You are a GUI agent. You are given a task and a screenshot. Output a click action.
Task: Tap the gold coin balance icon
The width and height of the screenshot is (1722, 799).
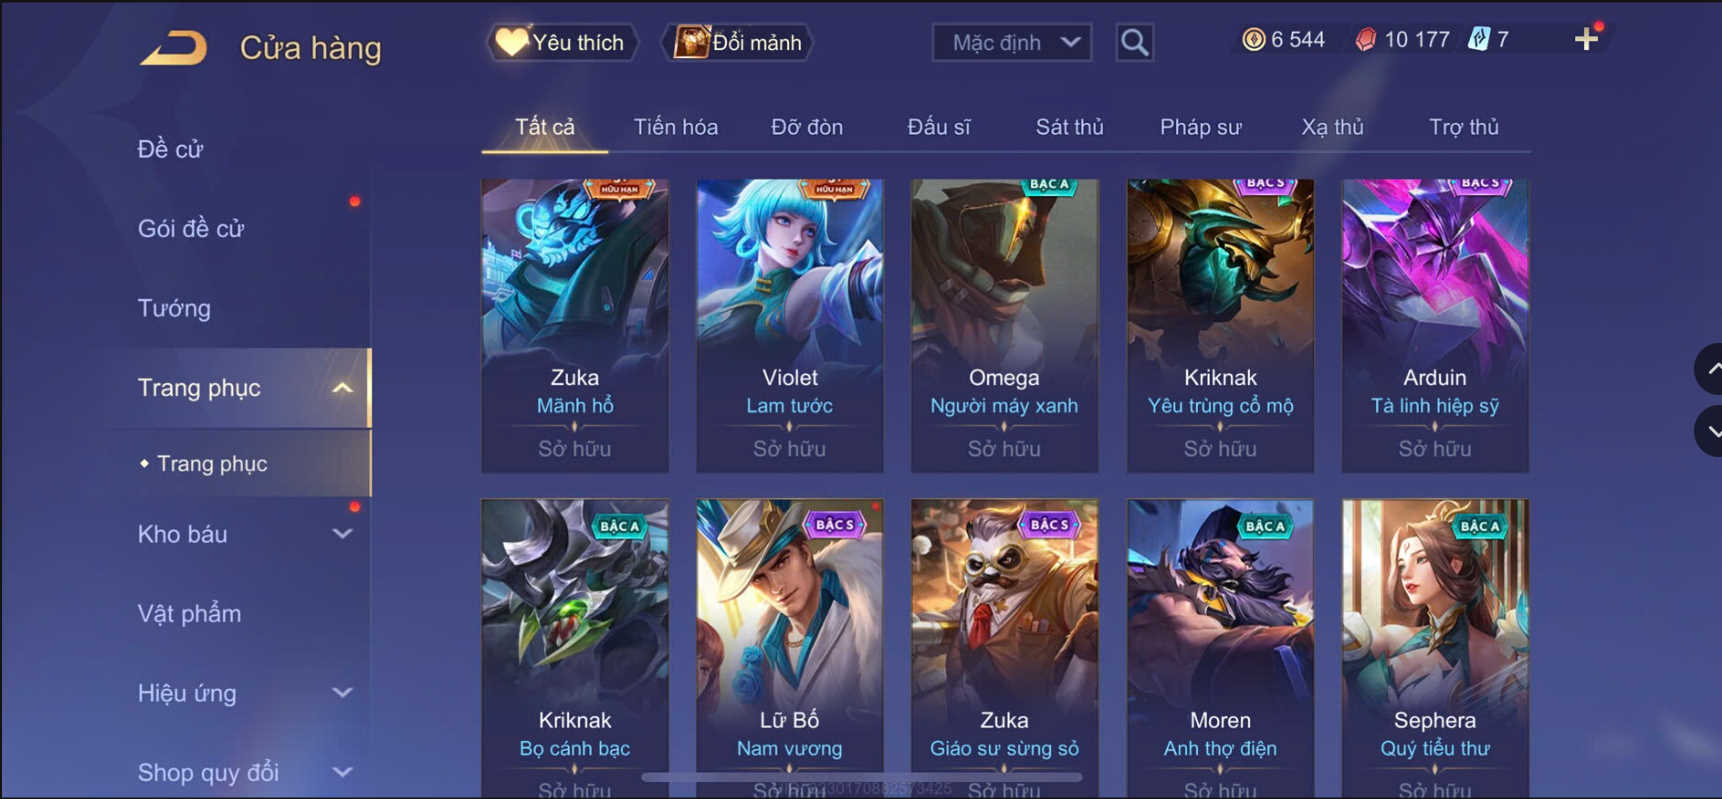(1253, 39)
